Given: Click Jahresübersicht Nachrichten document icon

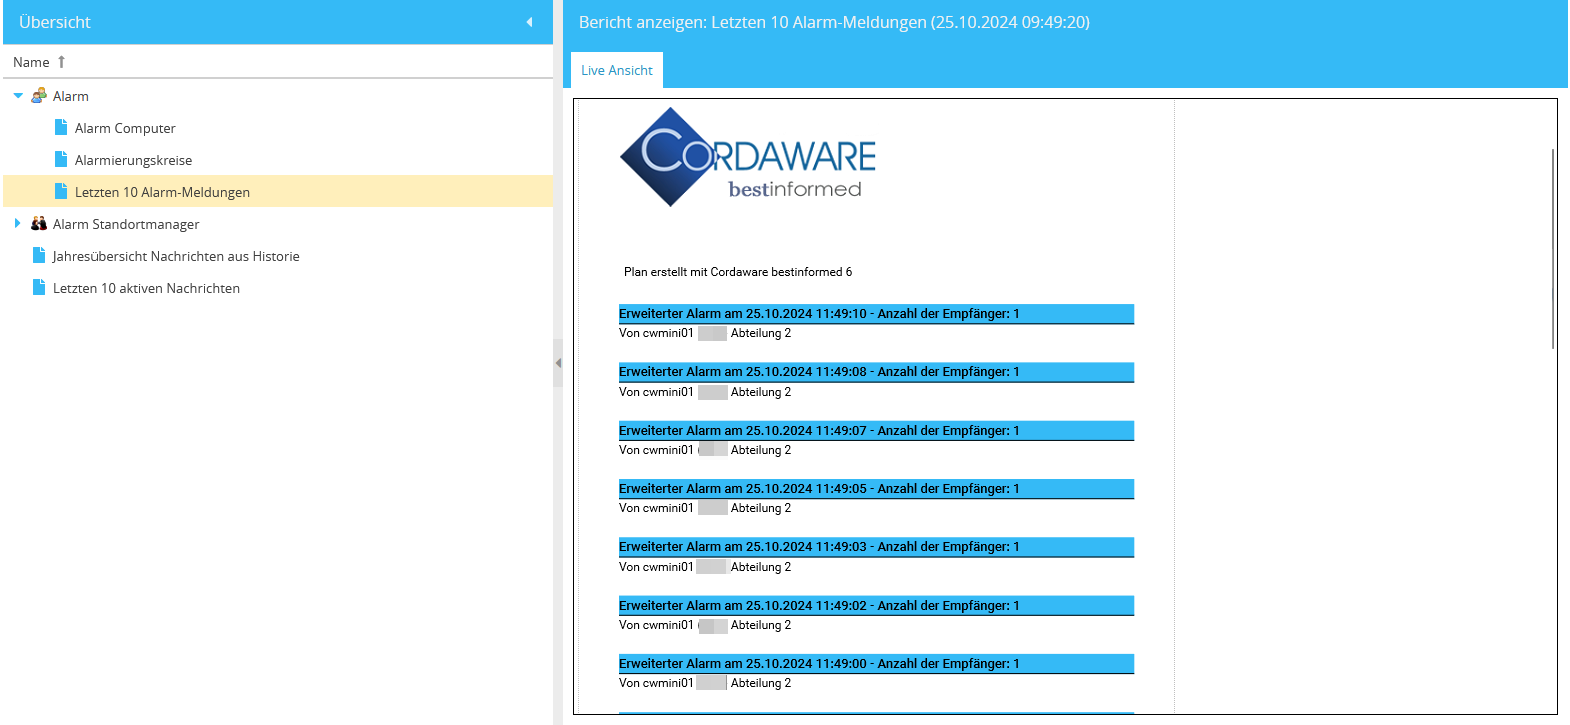Looking at the screenshot, I should pyautogui.click(x=39, y=256).
